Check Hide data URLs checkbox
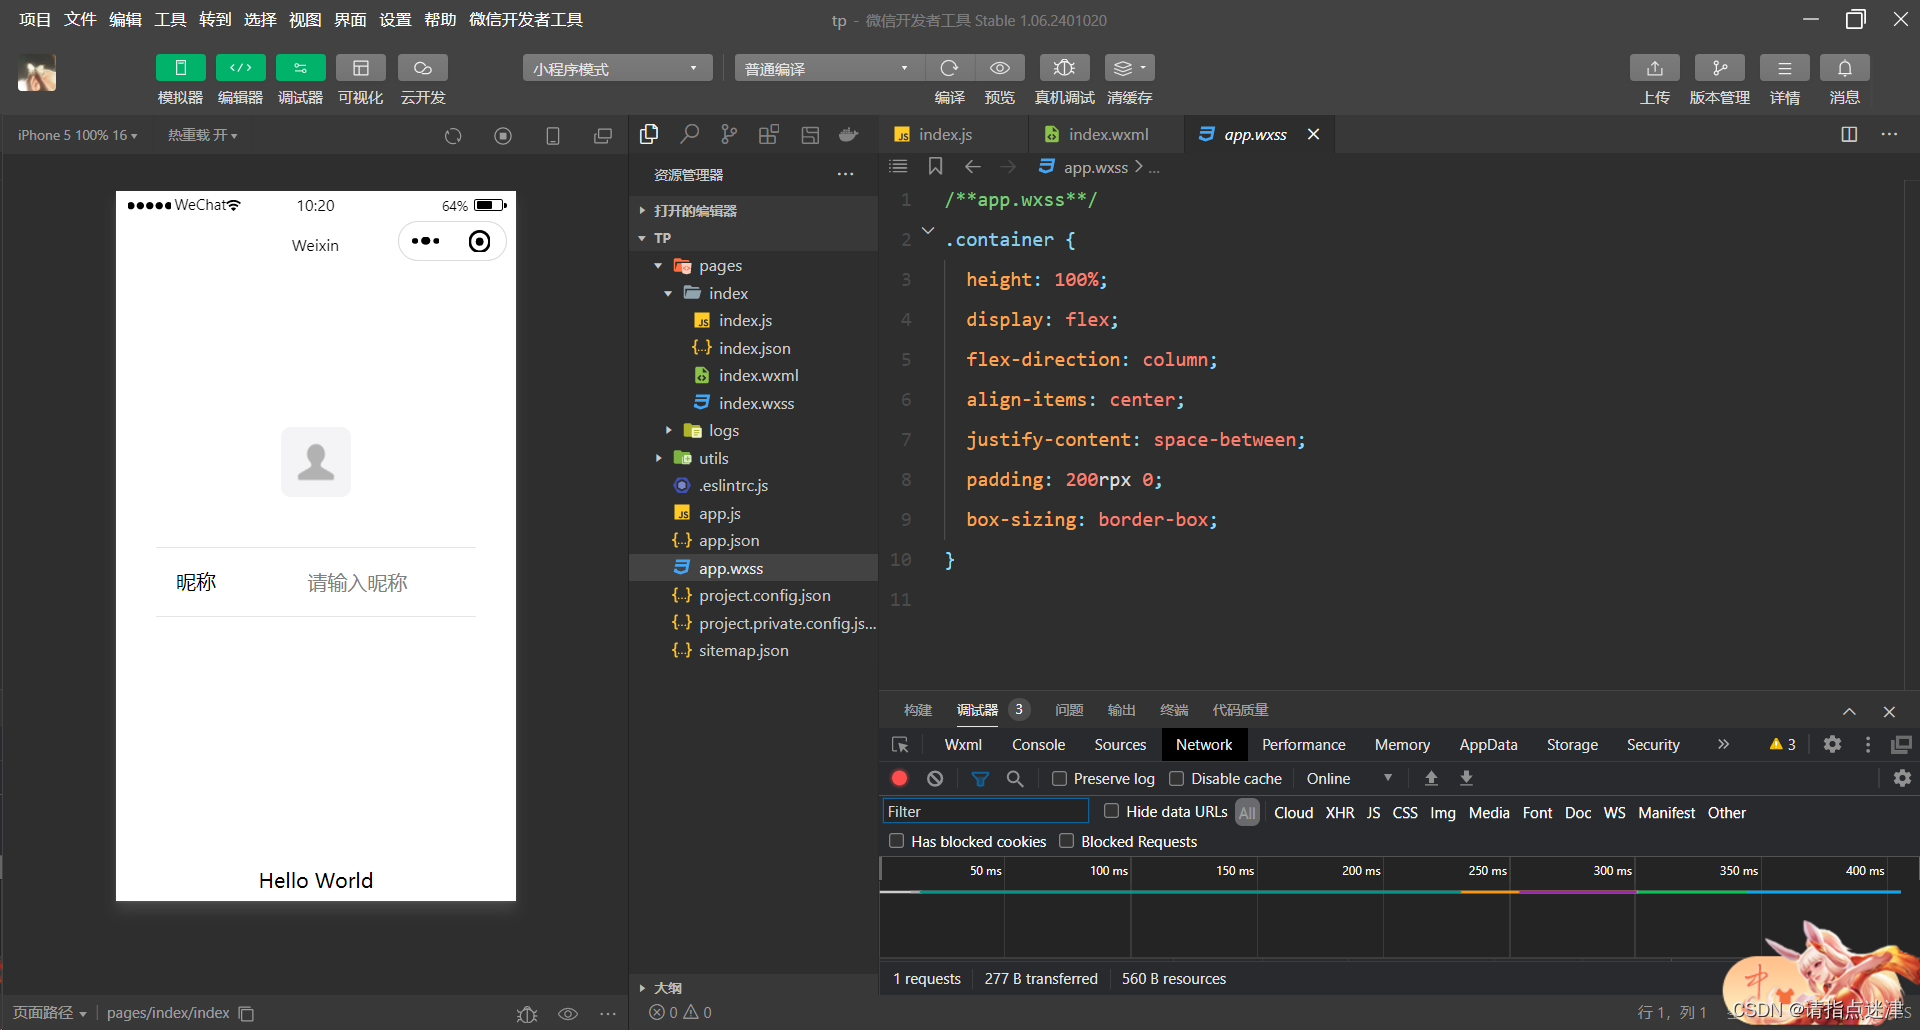This screenshot has height=1030, width=1920. (1111, 811)
